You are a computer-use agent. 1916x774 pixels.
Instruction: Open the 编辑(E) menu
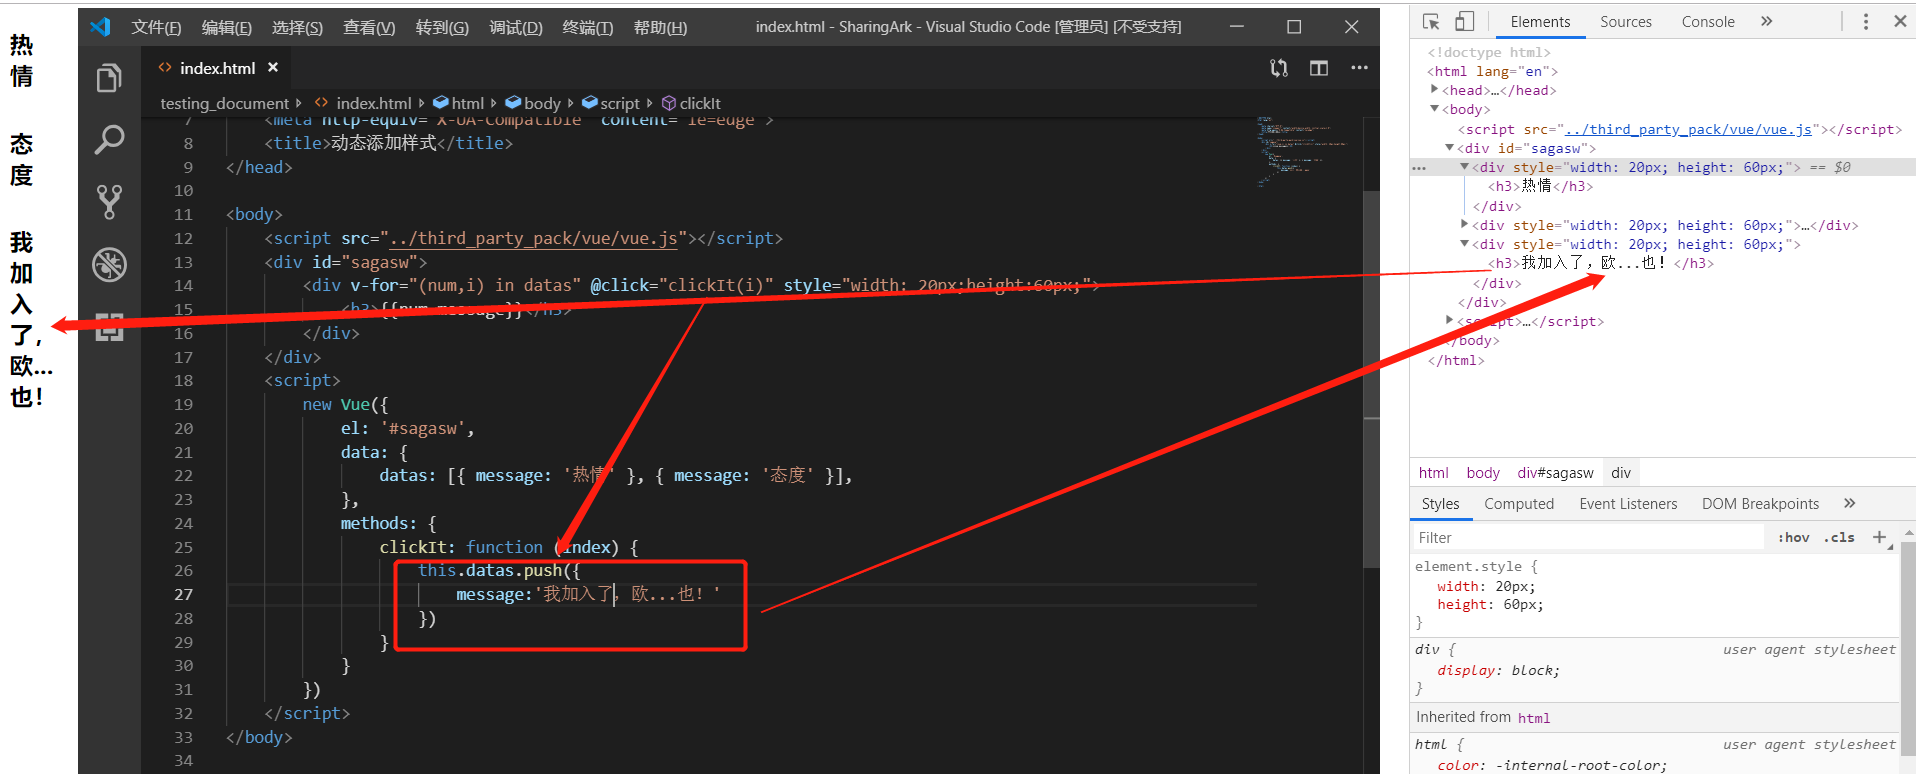[227, 27]
